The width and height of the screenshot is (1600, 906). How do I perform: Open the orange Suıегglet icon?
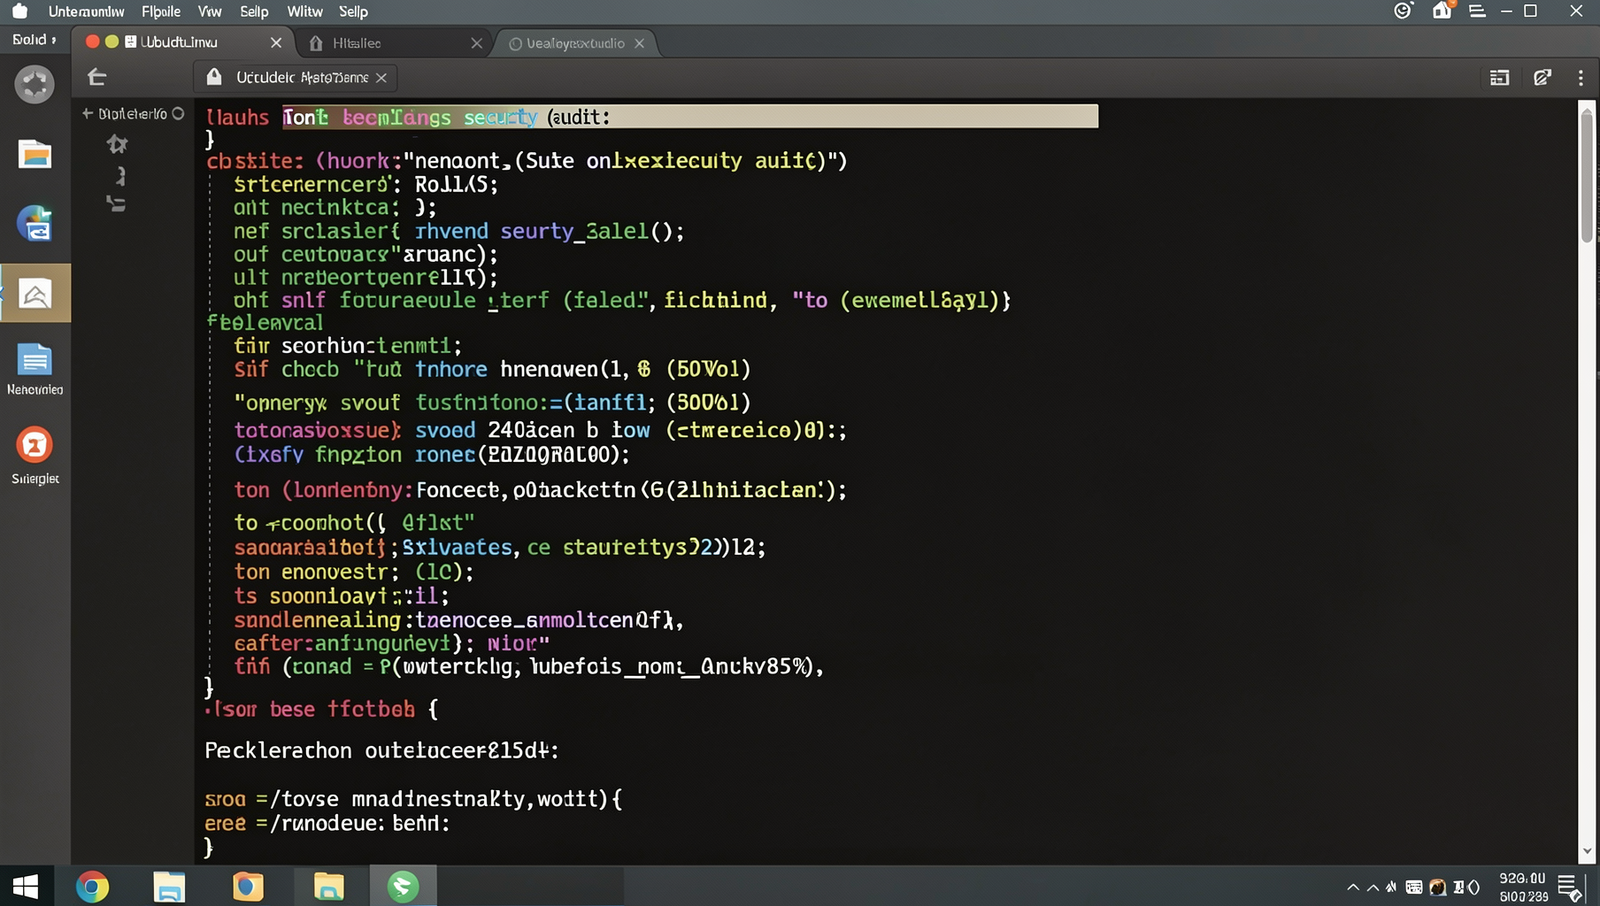click(x=35, y=445)
